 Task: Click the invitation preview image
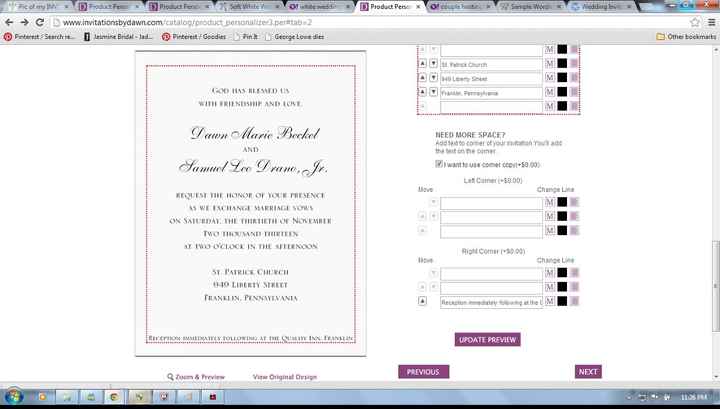[x=251, y=203]
